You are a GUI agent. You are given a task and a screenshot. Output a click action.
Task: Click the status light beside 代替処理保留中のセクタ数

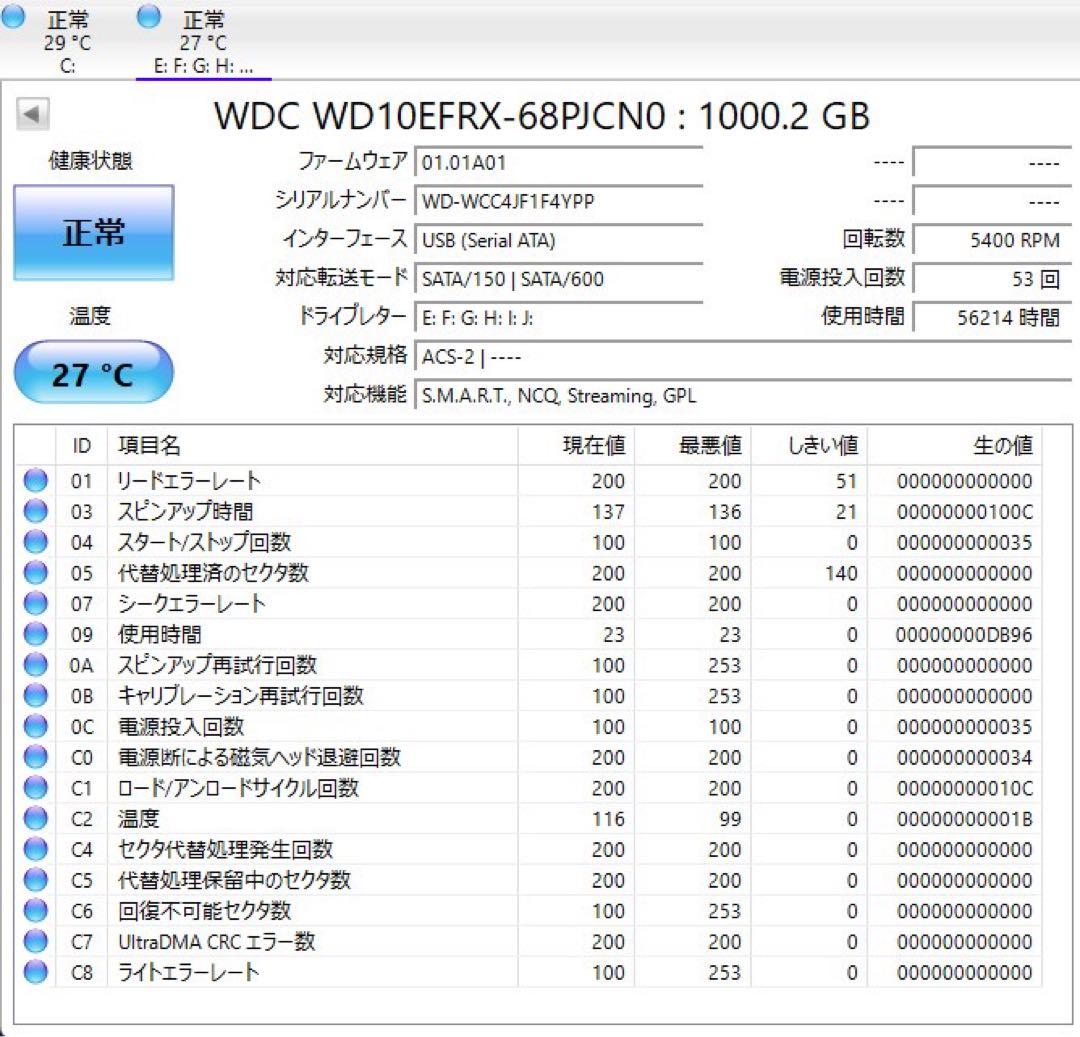pos(35,880)
